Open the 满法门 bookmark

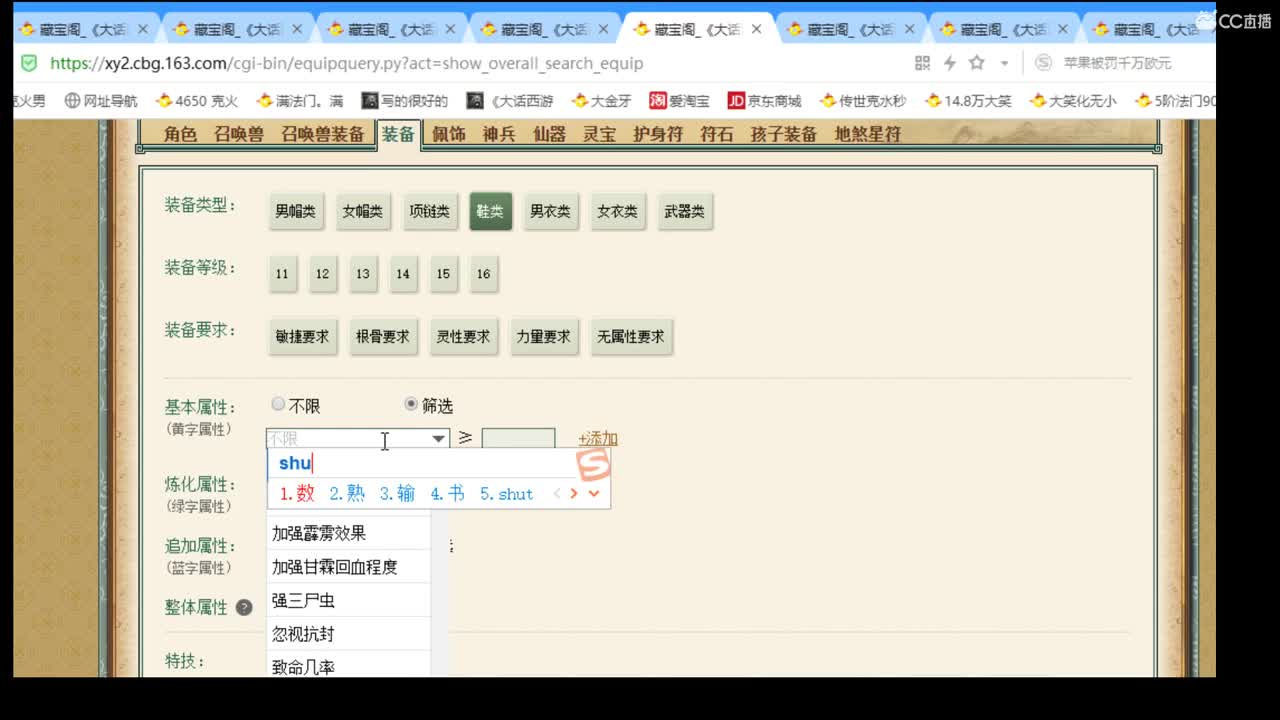[300, 100]
